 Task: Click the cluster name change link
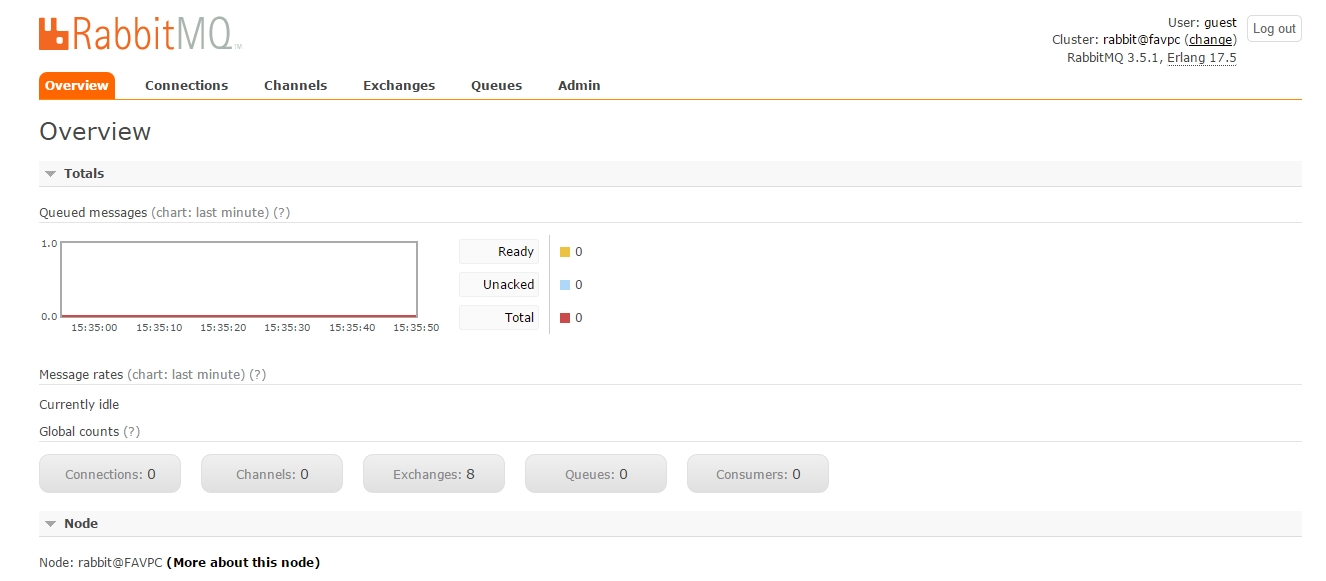[1210, 40]
